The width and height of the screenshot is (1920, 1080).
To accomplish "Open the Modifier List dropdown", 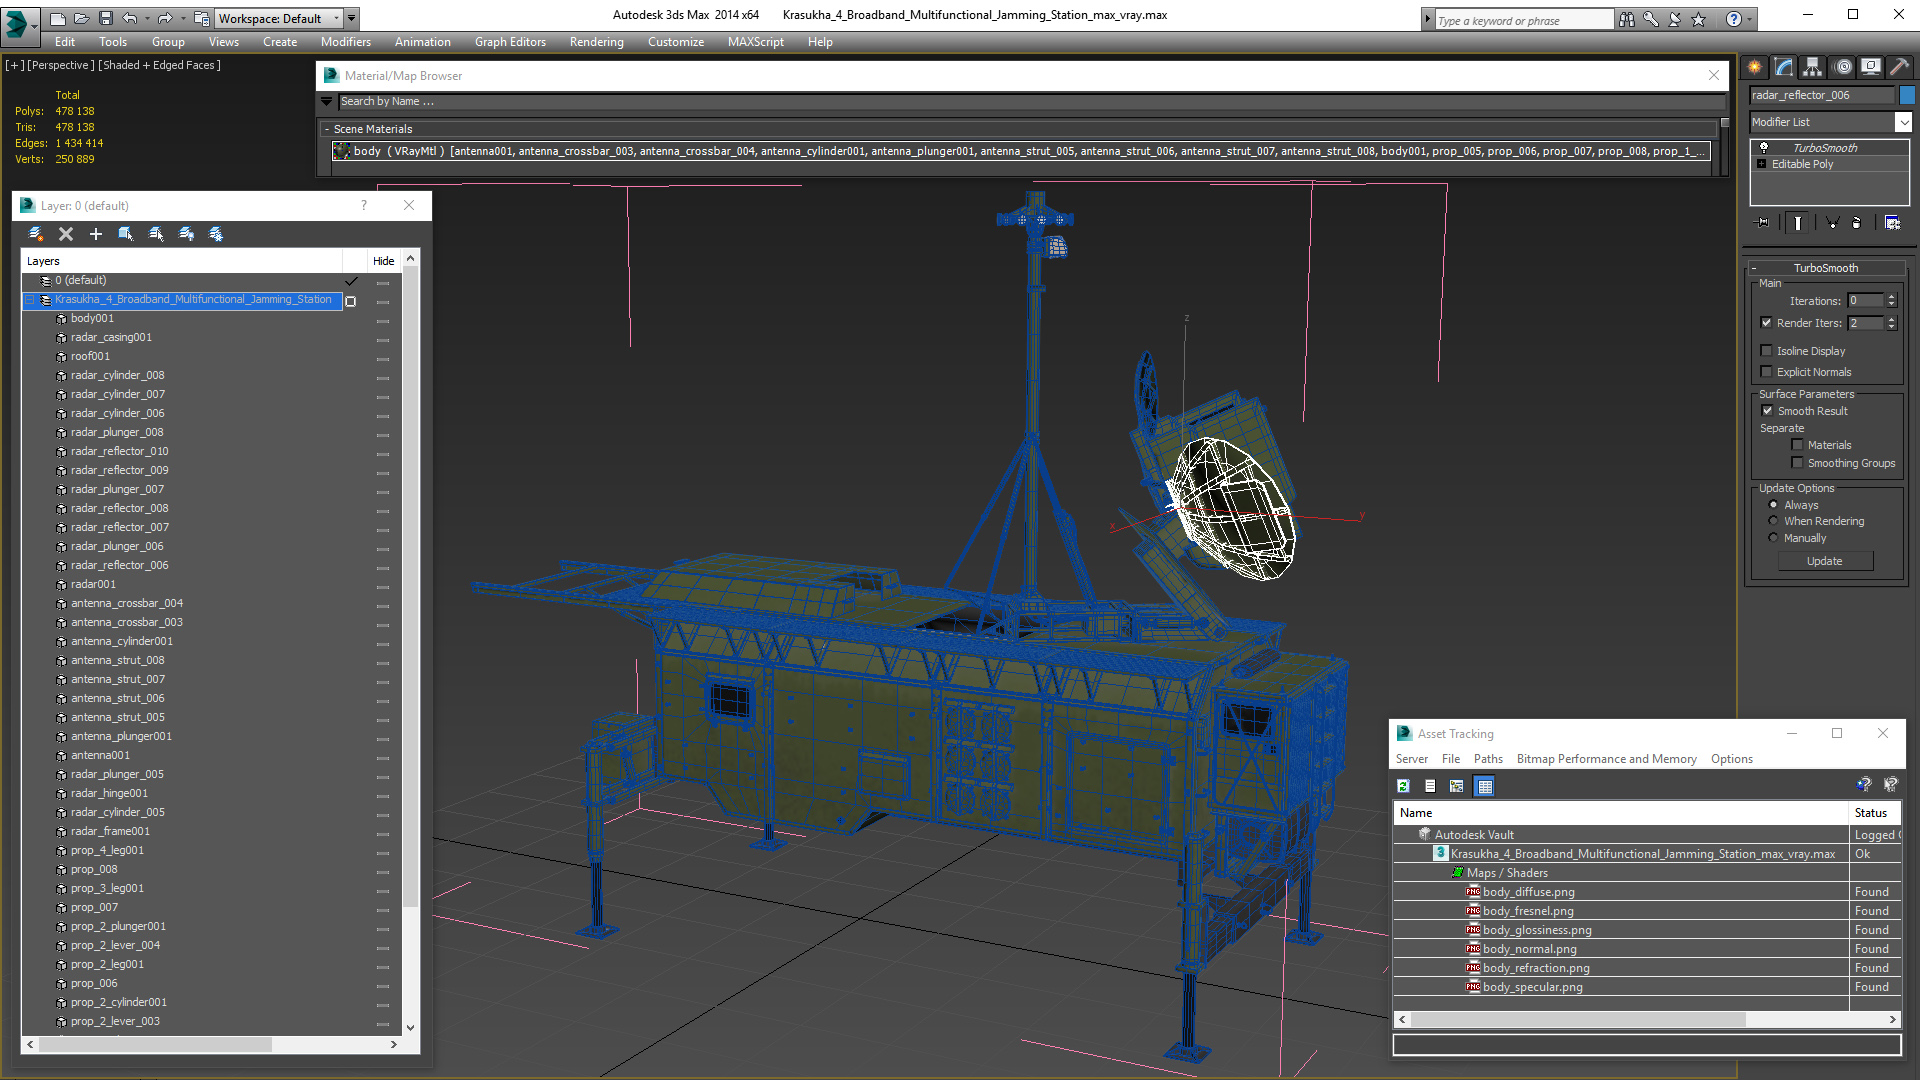I will tap(1902, 122).
